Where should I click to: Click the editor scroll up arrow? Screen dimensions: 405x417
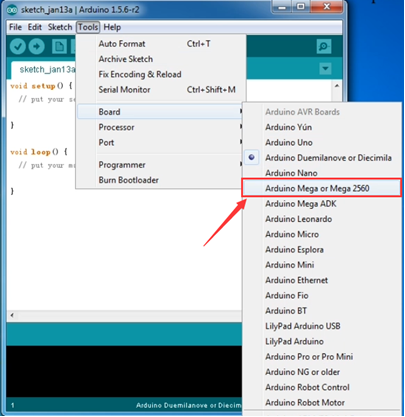[337, 86]
